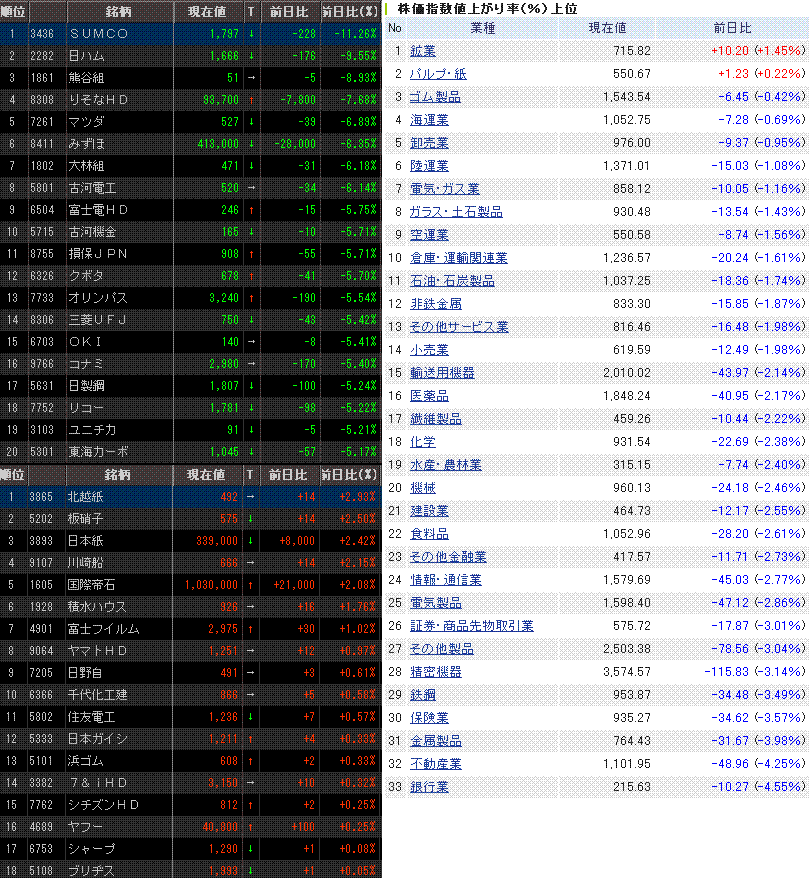Image resolution: width=809 pixels, height=878 pixels.
Task: Select the +2.93% percent change cell
Action: pyautogui.click(x=357, y=497)
